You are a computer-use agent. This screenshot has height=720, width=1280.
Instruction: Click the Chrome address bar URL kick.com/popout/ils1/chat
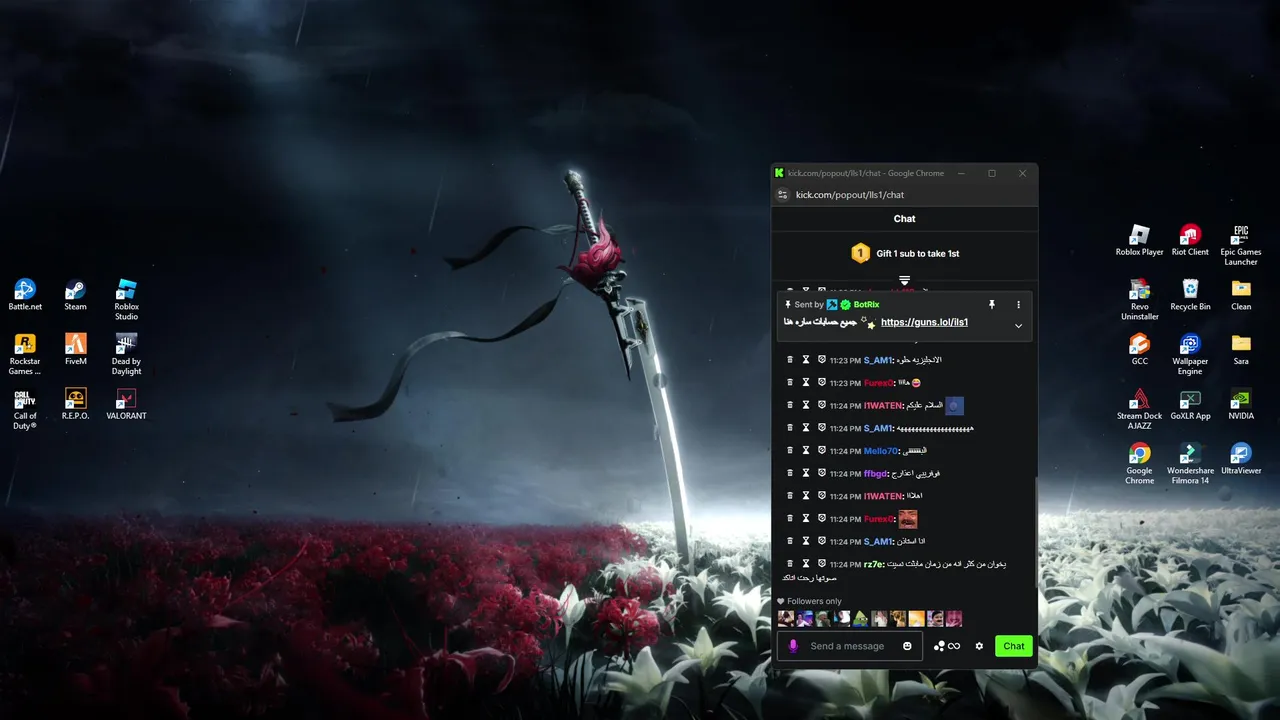coord(850,195)
